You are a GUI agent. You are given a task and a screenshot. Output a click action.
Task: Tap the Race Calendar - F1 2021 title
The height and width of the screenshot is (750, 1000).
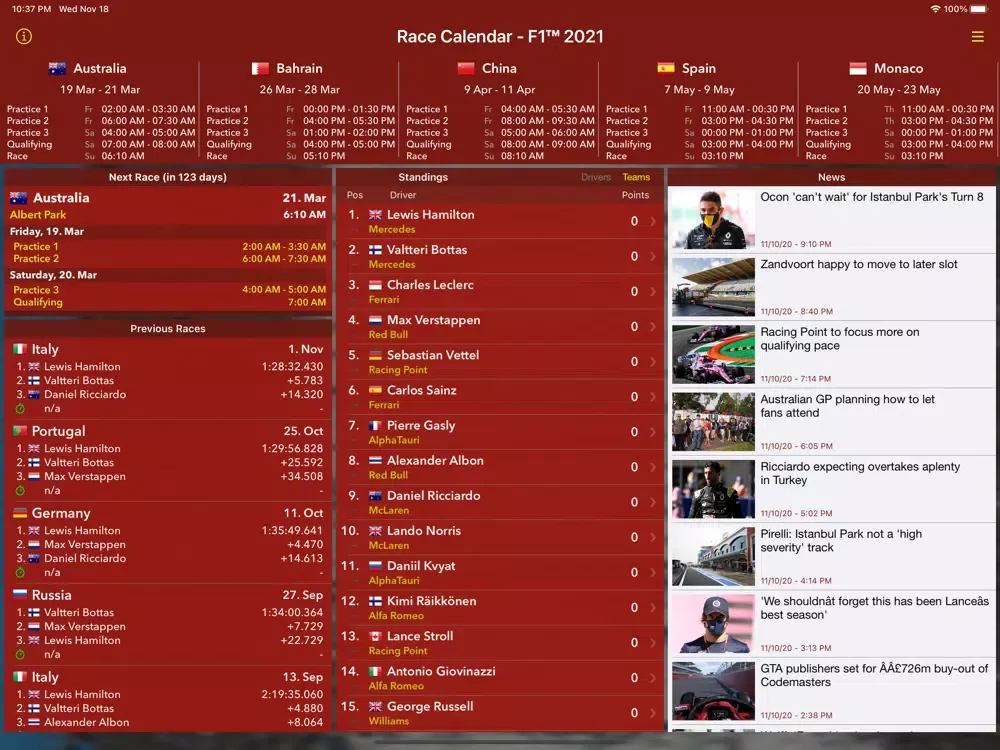[500, 36]
